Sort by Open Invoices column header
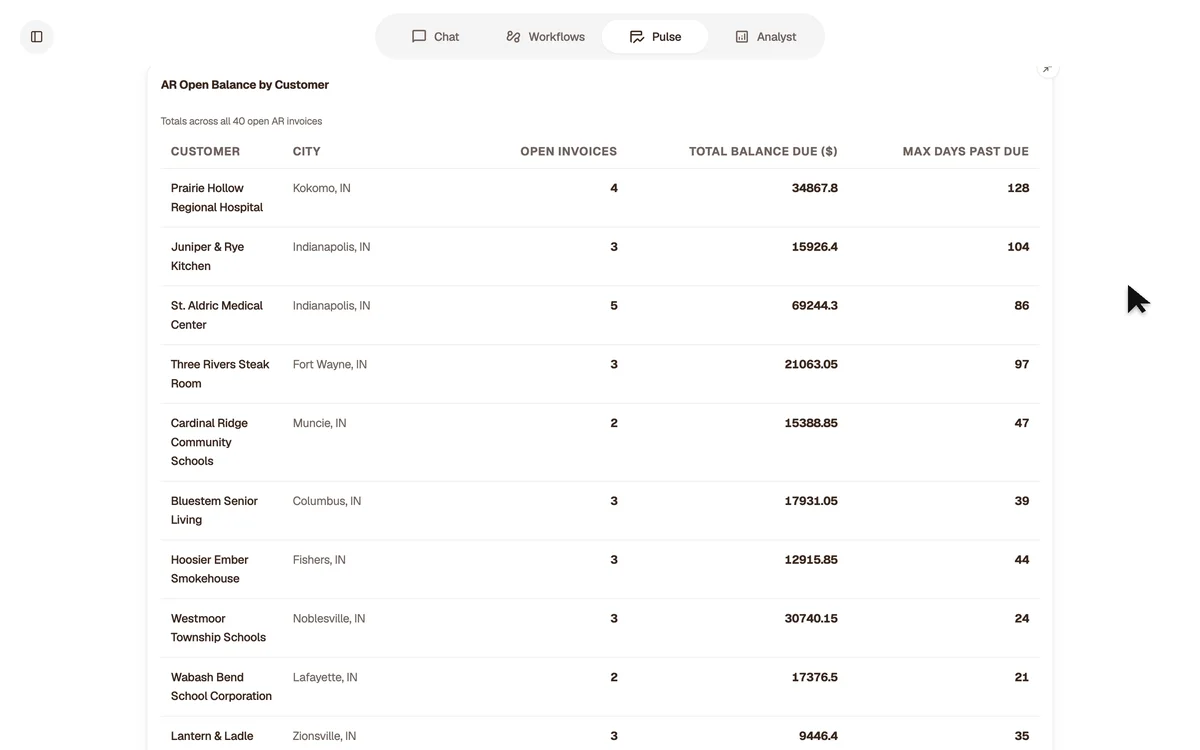The image size is (1200, 750). (568, 151)
